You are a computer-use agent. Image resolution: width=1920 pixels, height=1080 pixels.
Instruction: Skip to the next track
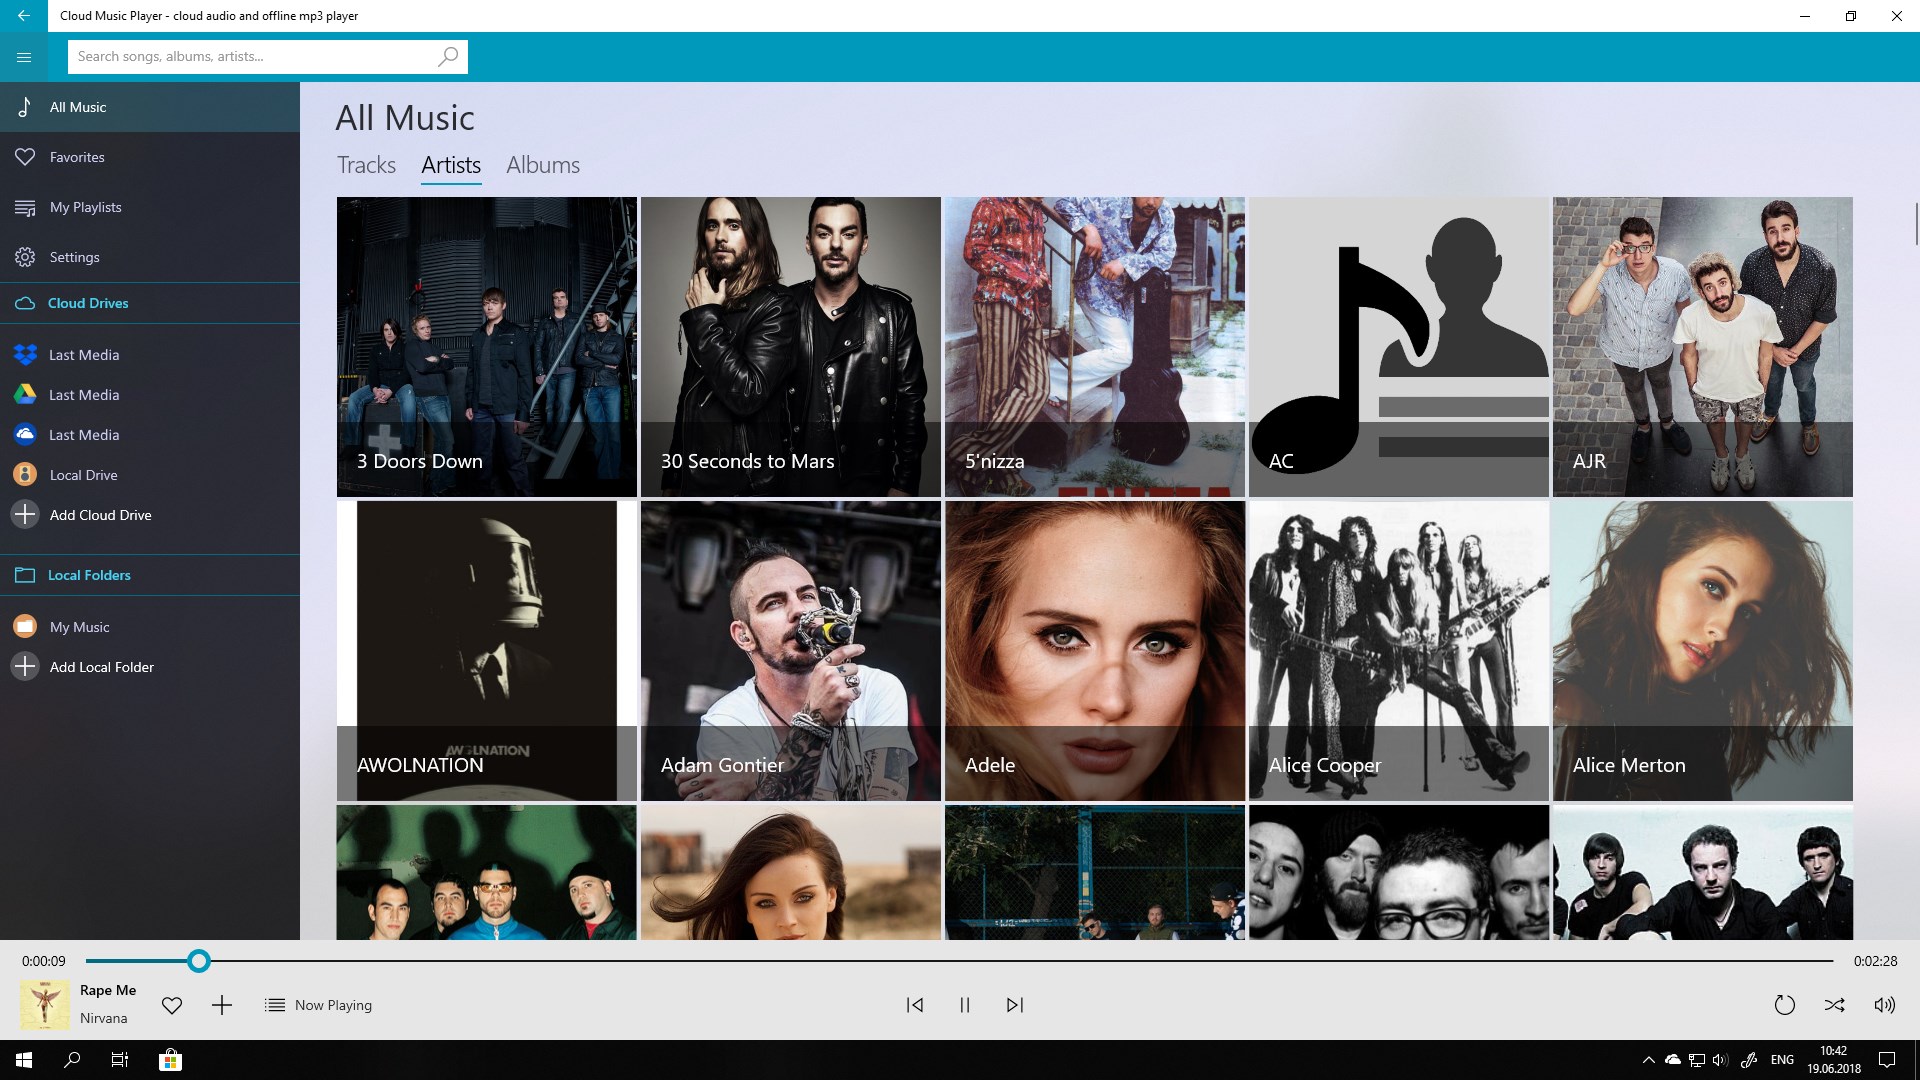[1015, 1005]
